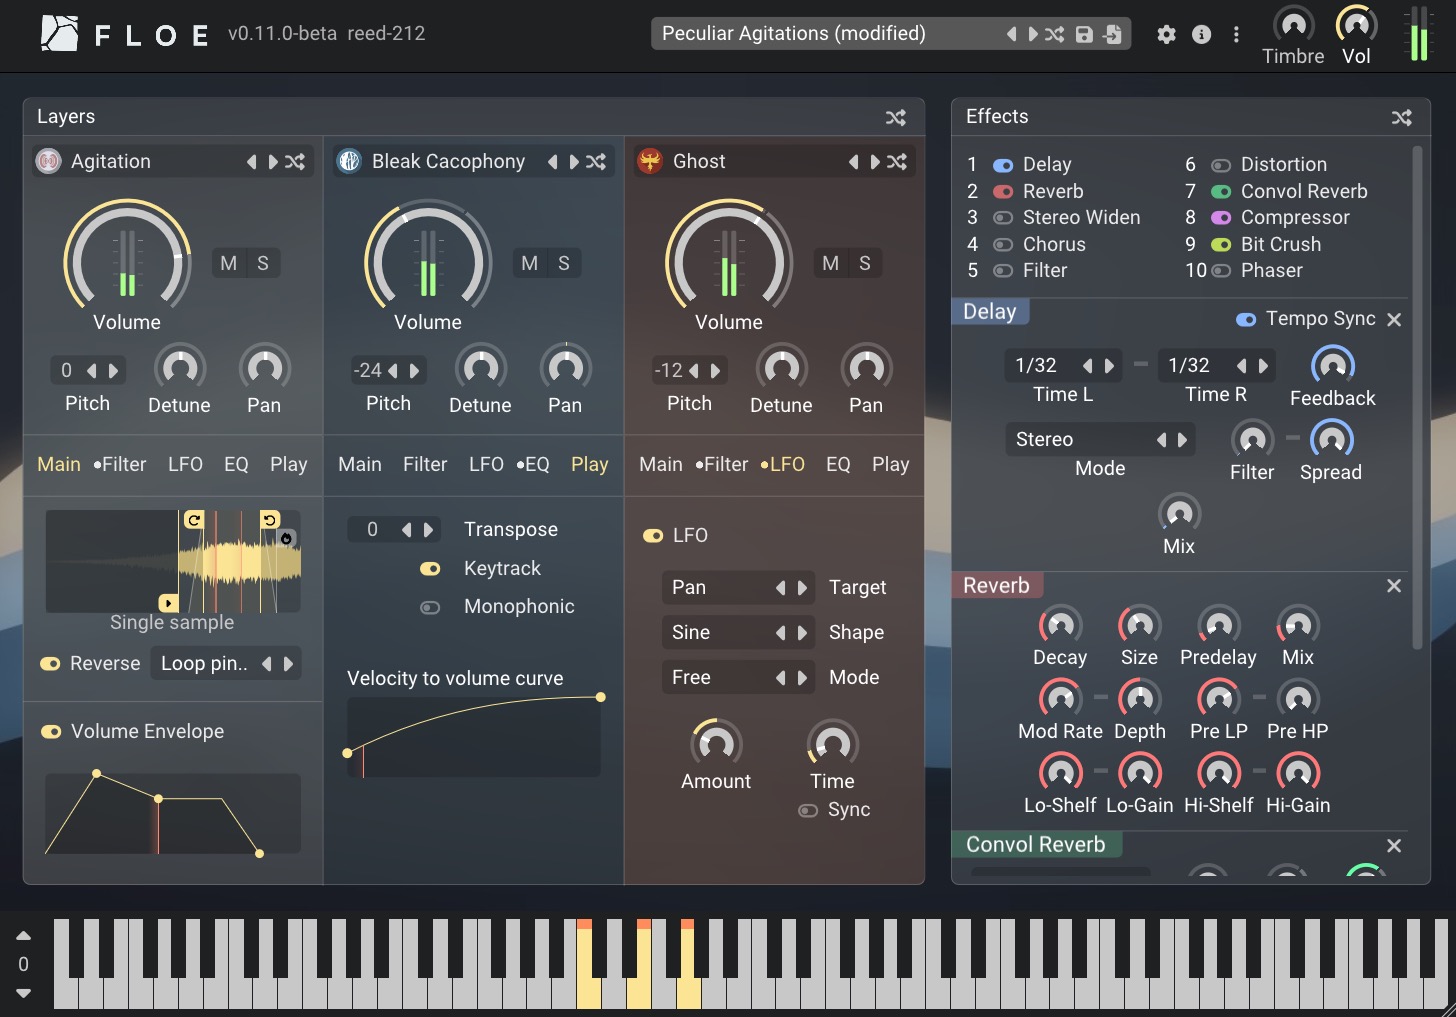Shuffle the Ghost layer instrument
The width and height of the screenshot is (1456, 1017).
coord(897,161)
